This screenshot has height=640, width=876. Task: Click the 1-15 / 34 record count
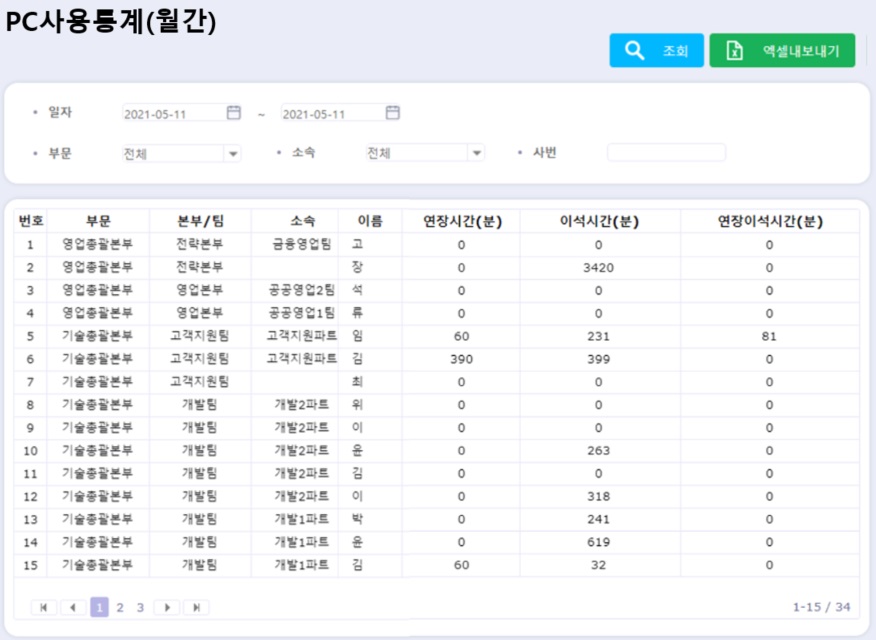coord(821,607)
